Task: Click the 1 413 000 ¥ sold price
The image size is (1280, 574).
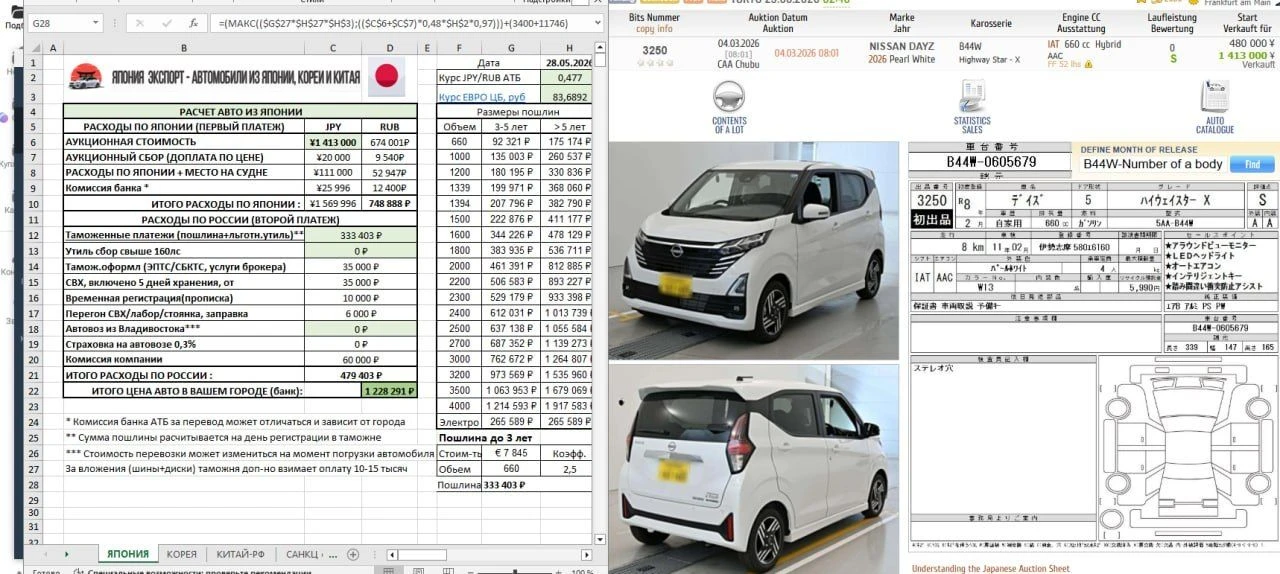Action: (x=1245, y=56)
